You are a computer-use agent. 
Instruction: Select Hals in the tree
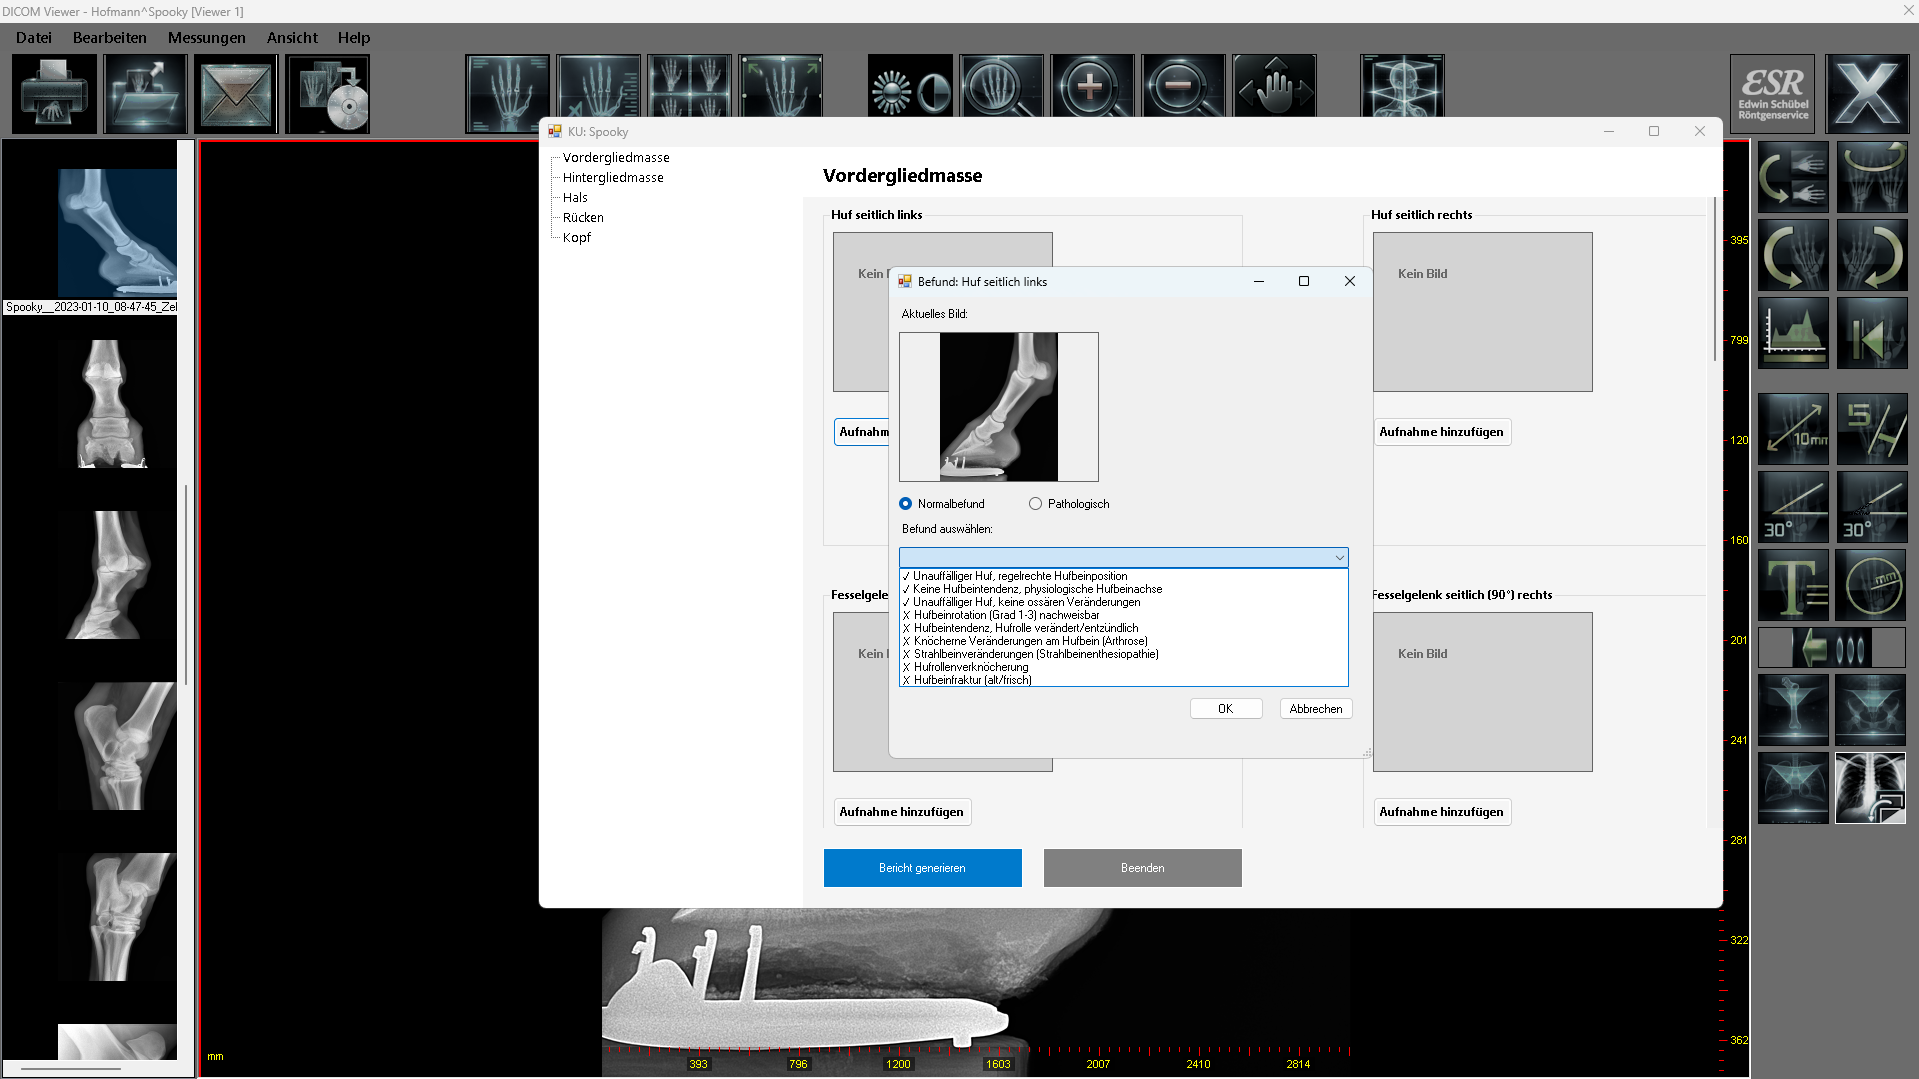575,198
